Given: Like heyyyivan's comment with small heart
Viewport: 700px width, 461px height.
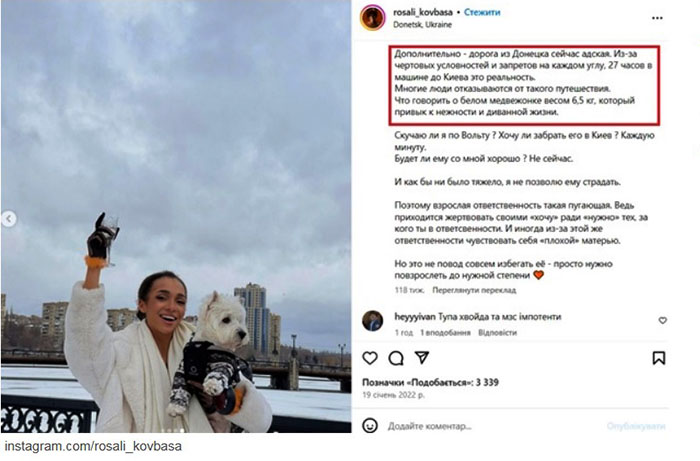Looking at the screenshot, I should coord(662,320).
